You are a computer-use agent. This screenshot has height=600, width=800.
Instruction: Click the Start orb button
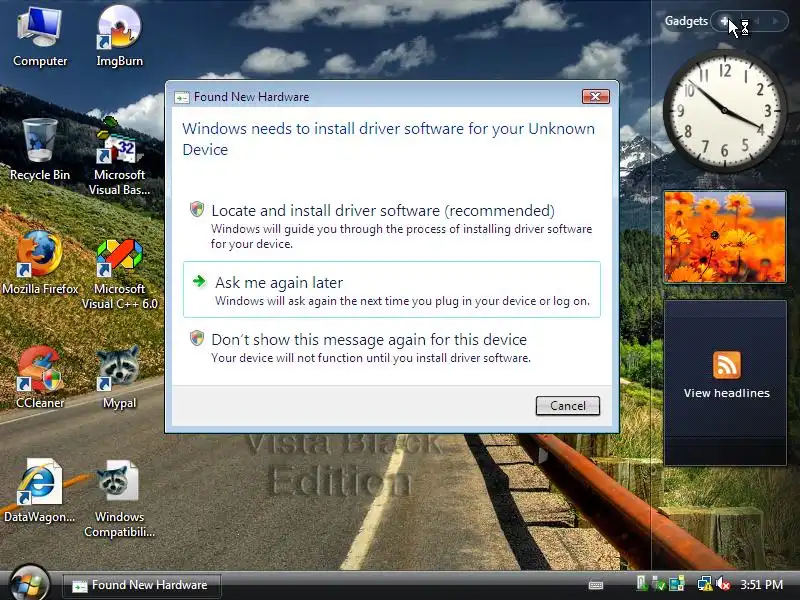(29, 584)
